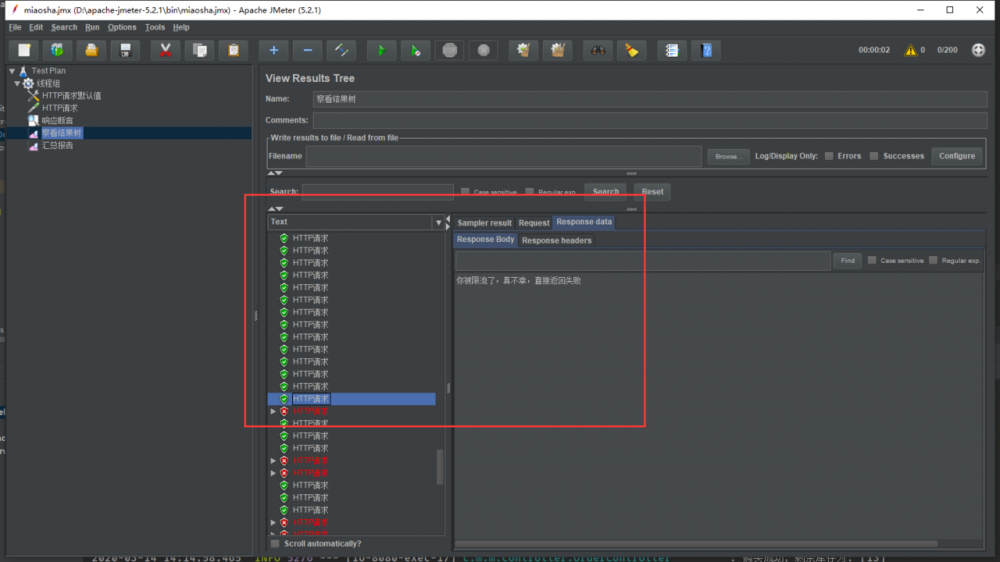Tick the Successes checkbox
This screenshot has width=1000, height=562.
874,156
